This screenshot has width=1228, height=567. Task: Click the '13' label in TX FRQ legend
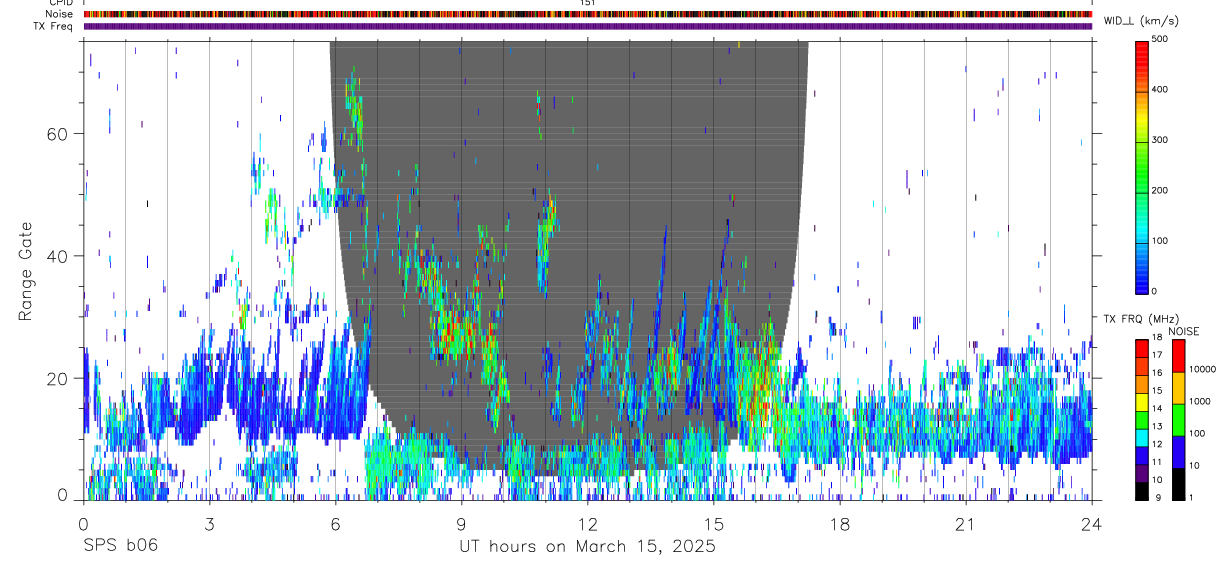click(1157, 427)
